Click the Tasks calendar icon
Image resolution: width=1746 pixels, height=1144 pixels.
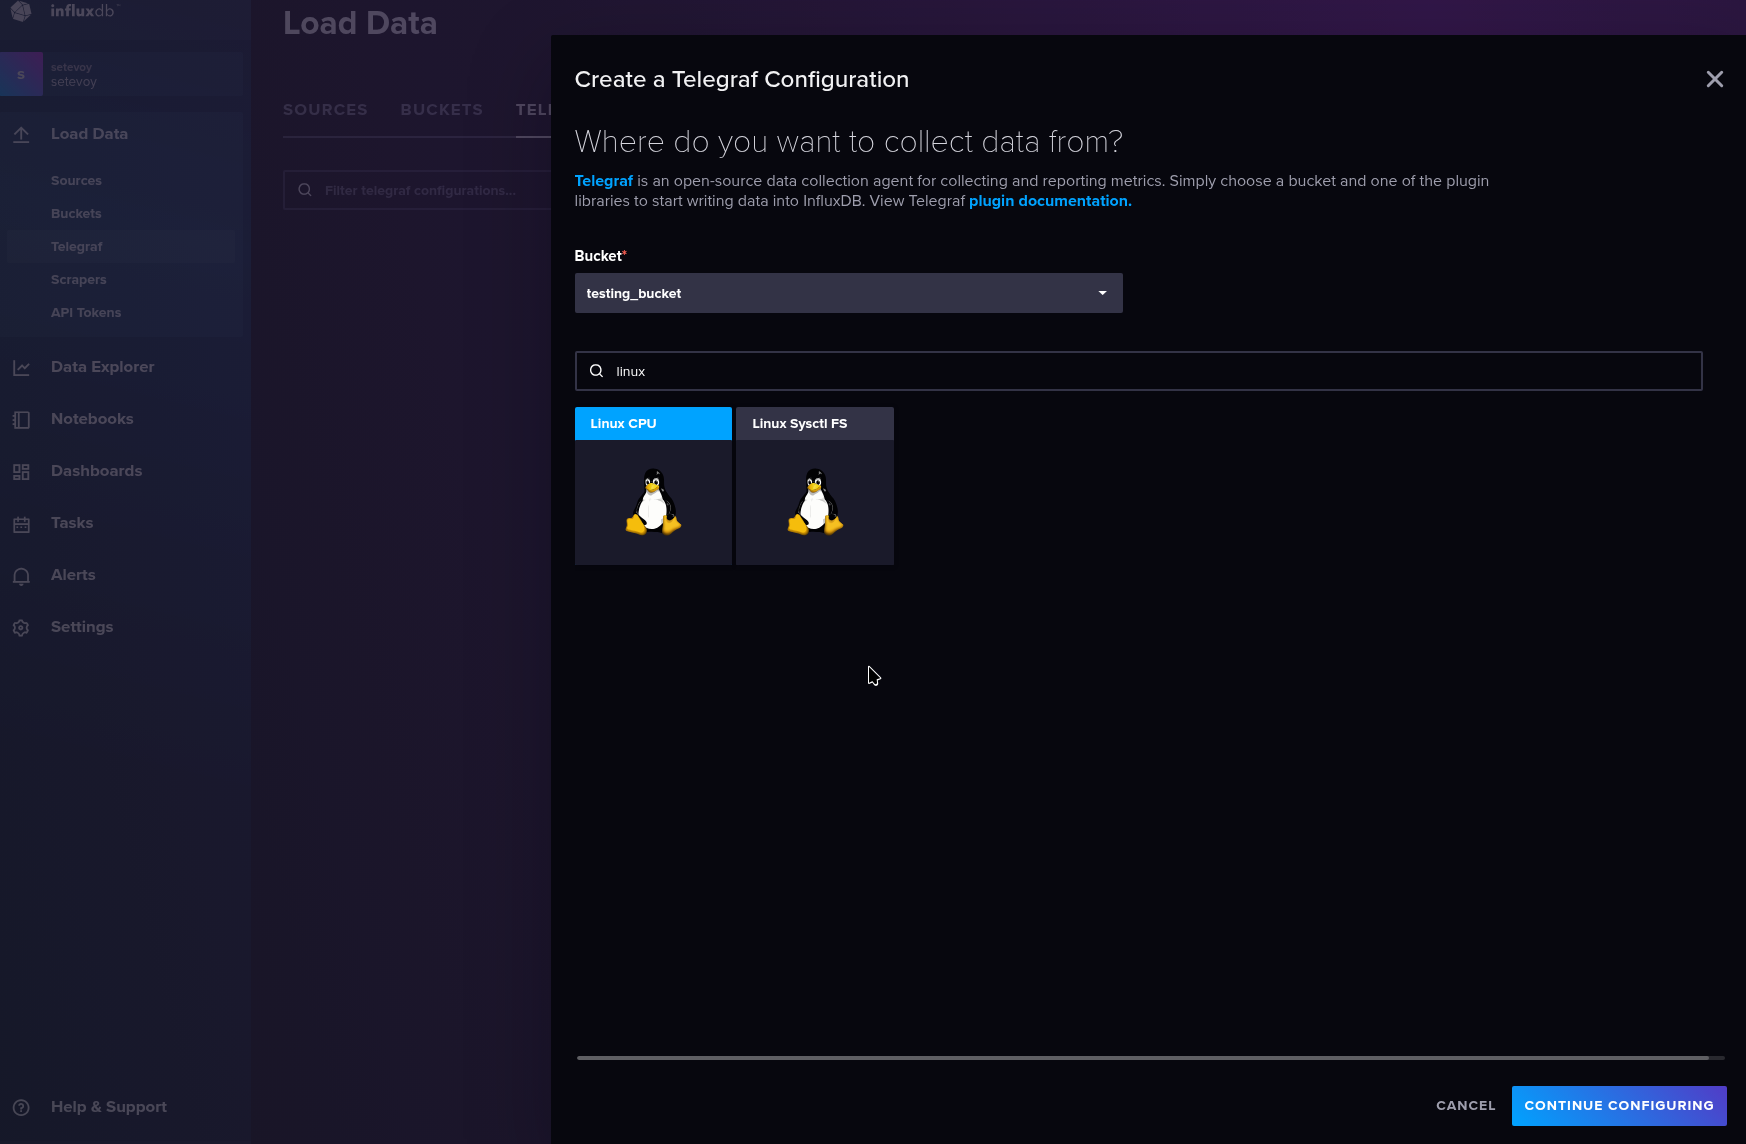pyautogui.click(x=21, y=524)
